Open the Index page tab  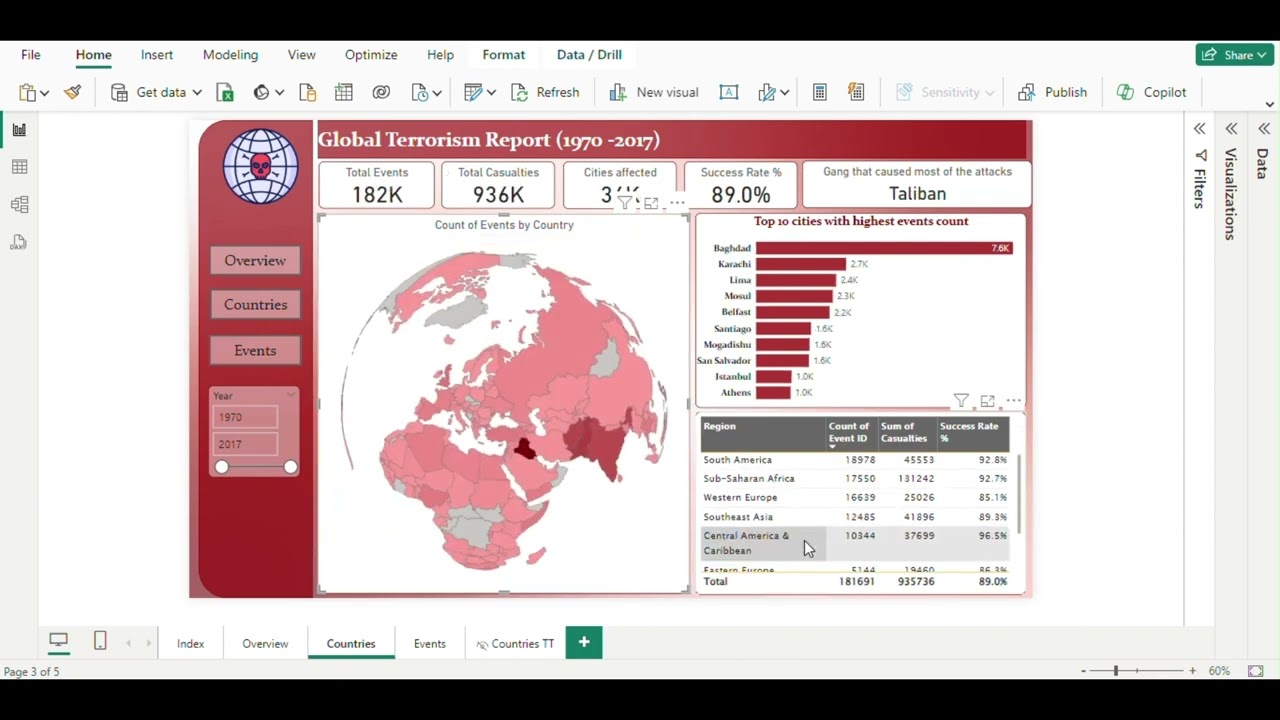190,644
